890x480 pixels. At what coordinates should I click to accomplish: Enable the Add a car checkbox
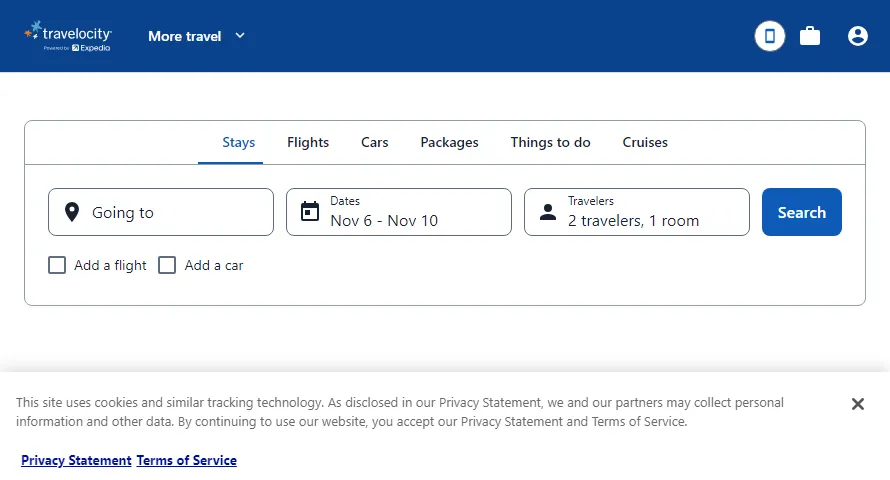pyautogui.click(x=167, y=265)
